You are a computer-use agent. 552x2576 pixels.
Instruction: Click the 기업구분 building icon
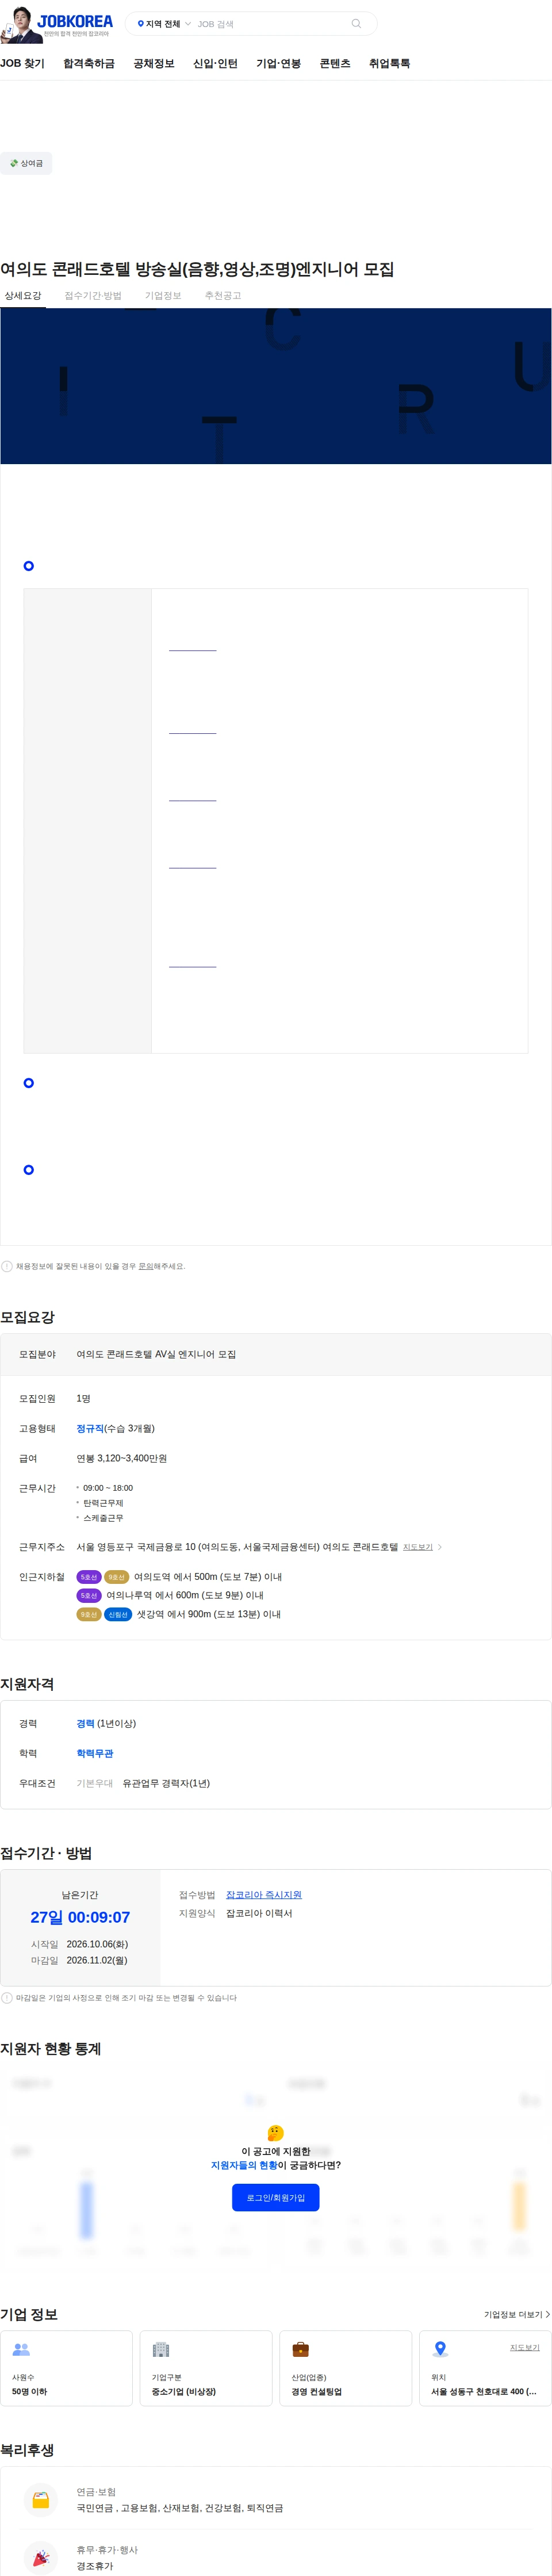pyautogui.click(x=161, y=2349)
